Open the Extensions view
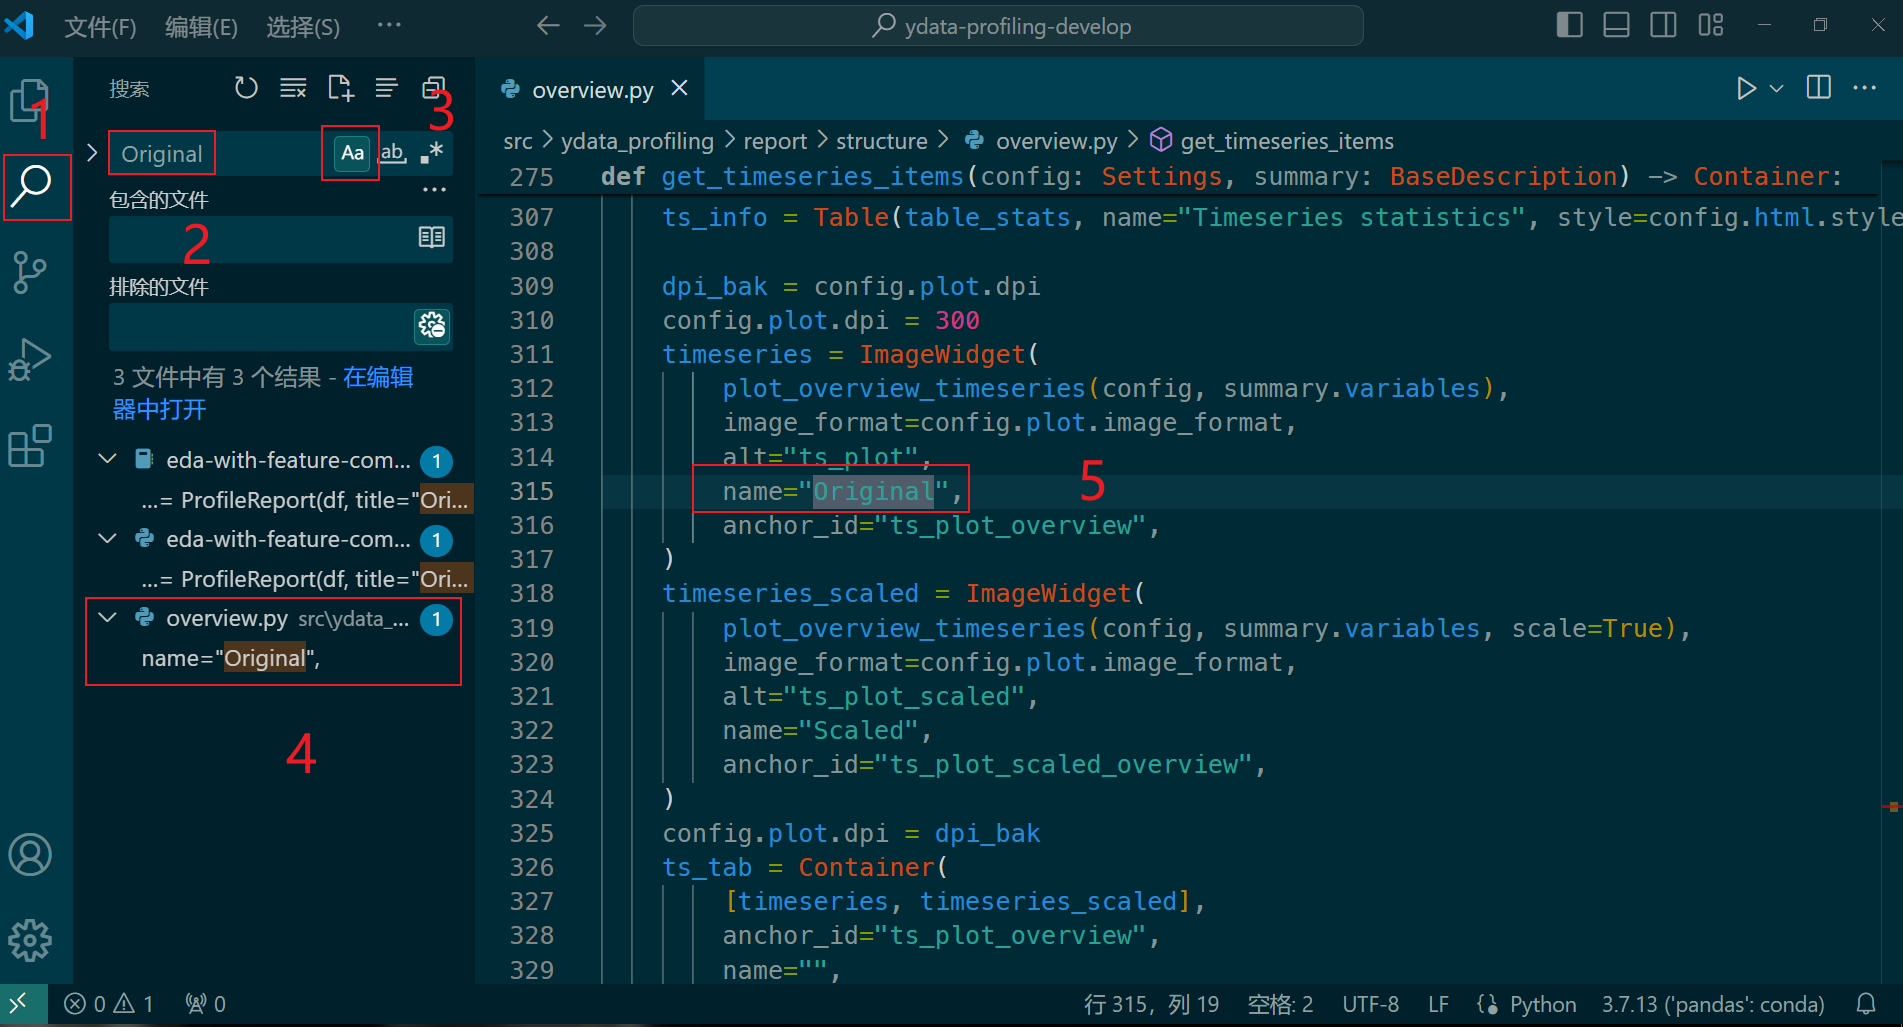Viewport: 1903px width, 1027px height. [30, 446]
